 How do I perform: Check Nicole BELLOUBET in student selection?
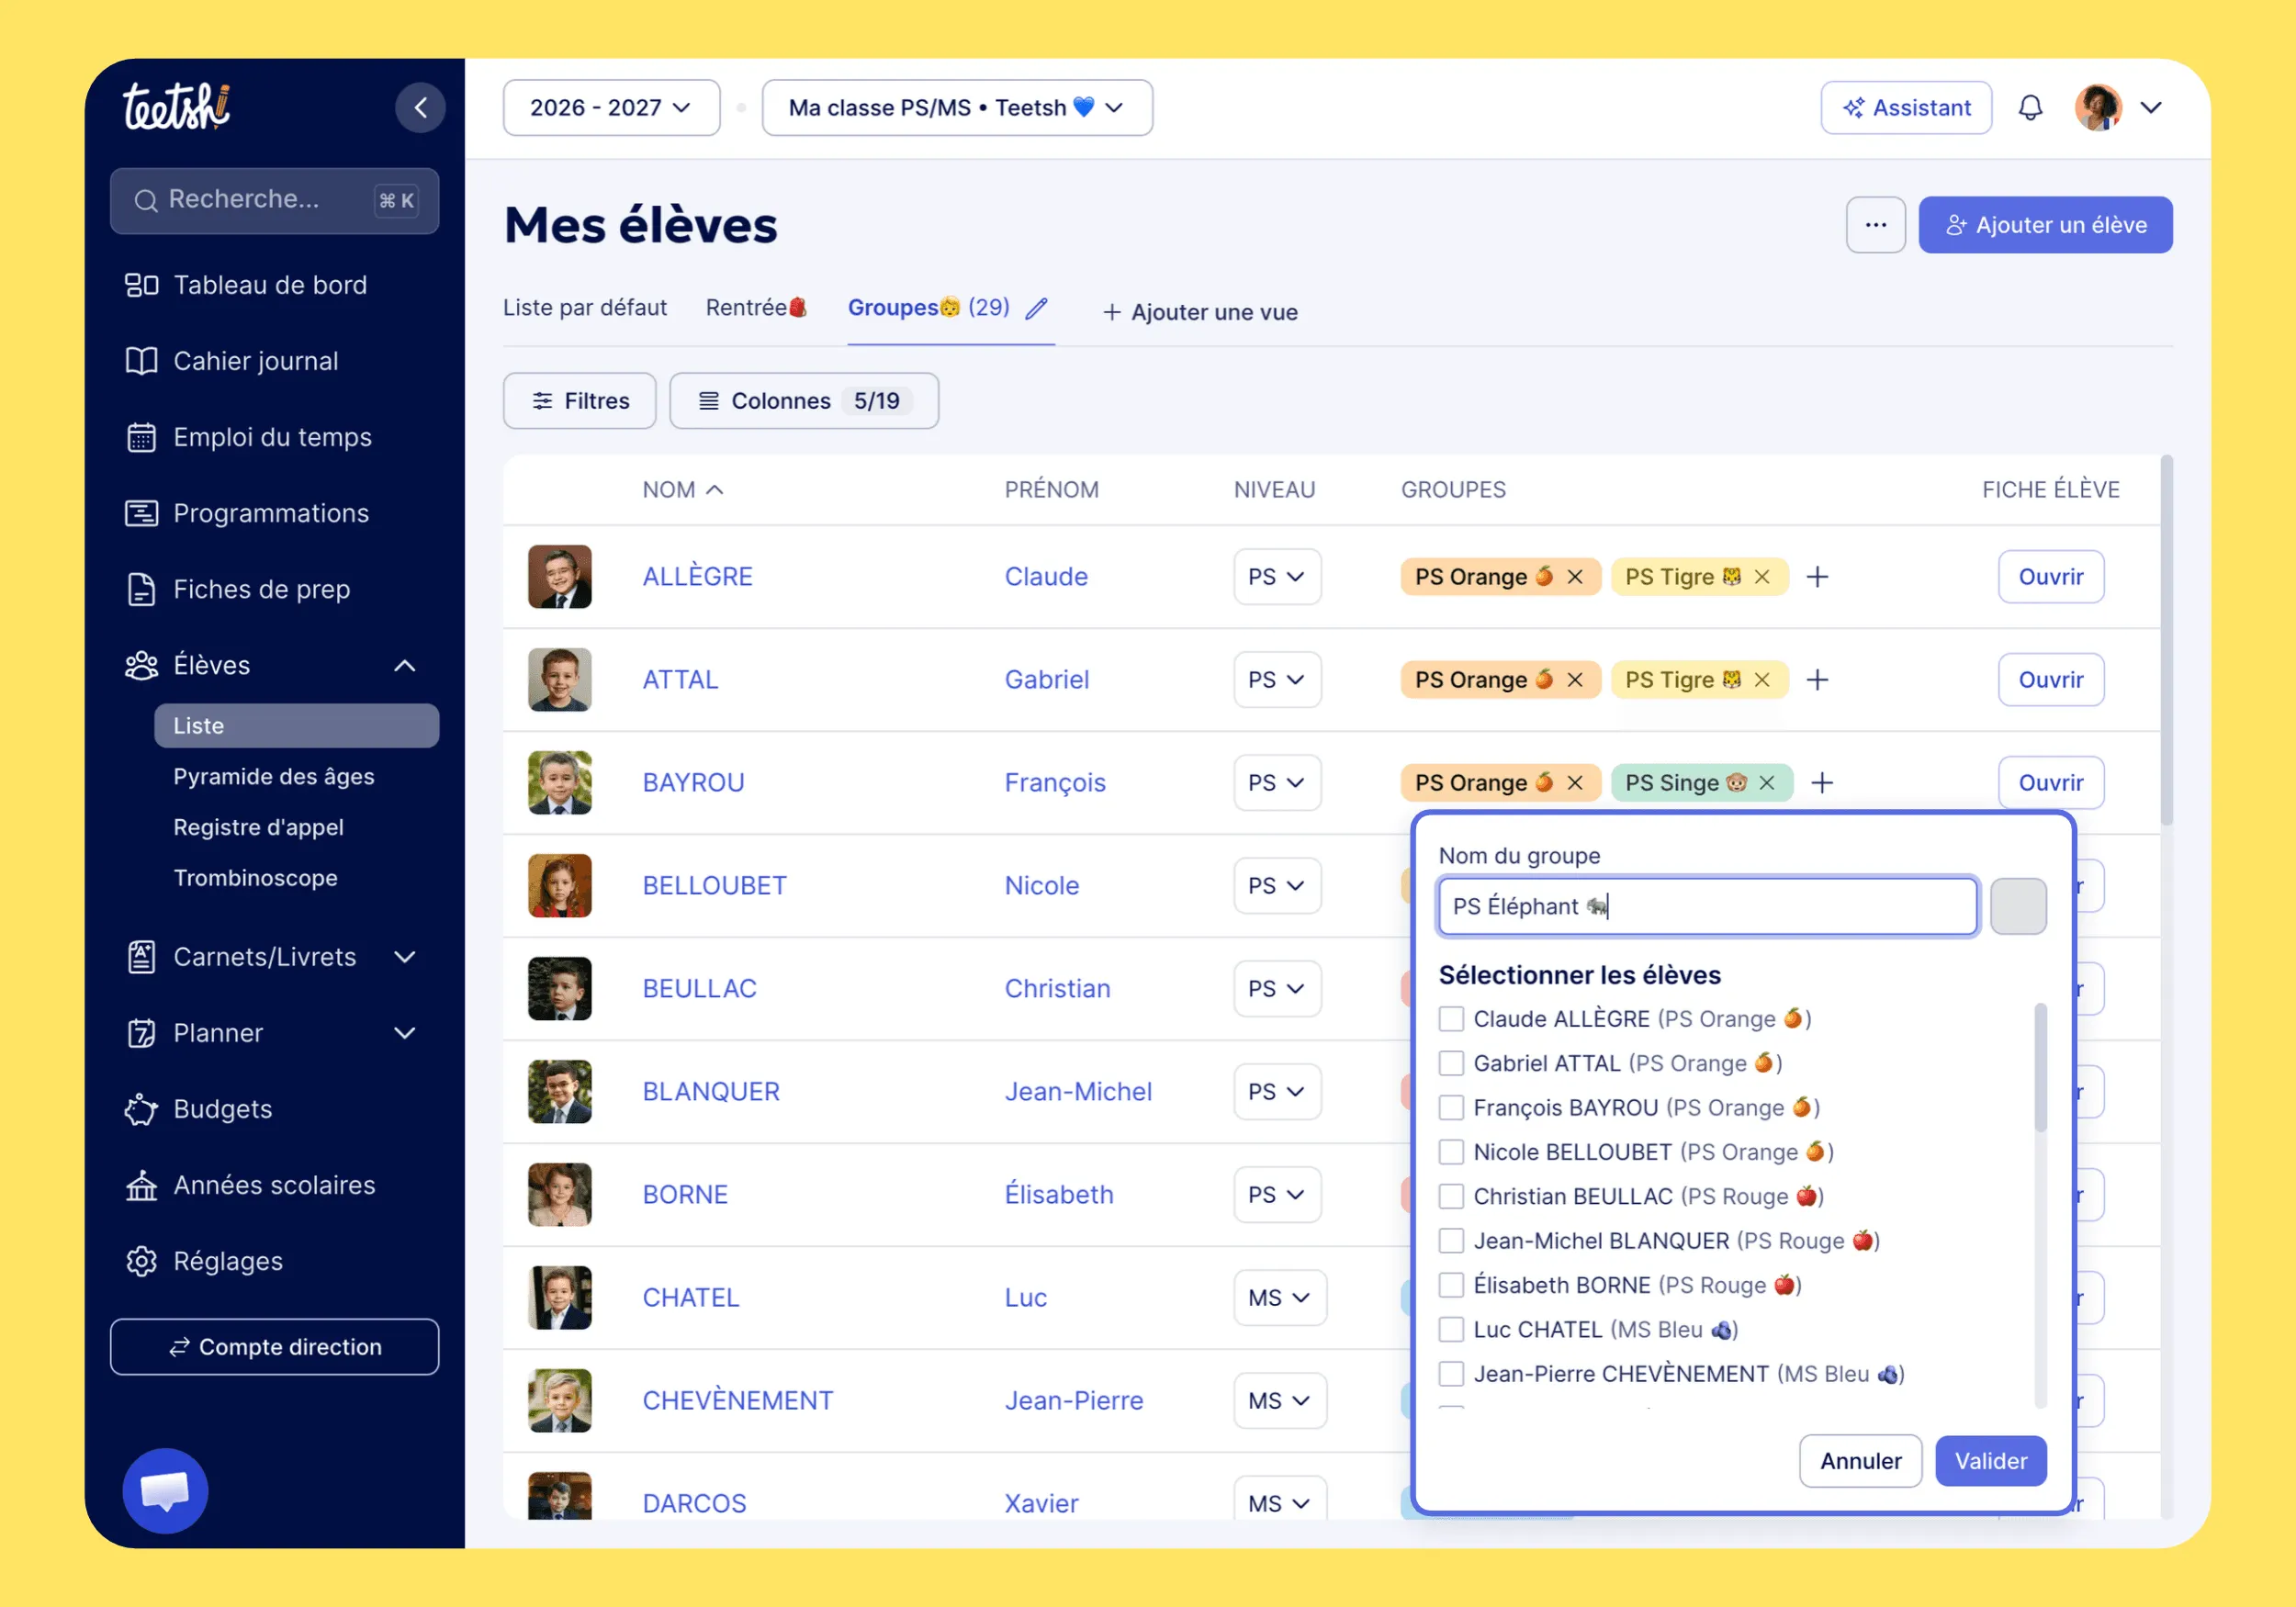coord(1451,1152)
